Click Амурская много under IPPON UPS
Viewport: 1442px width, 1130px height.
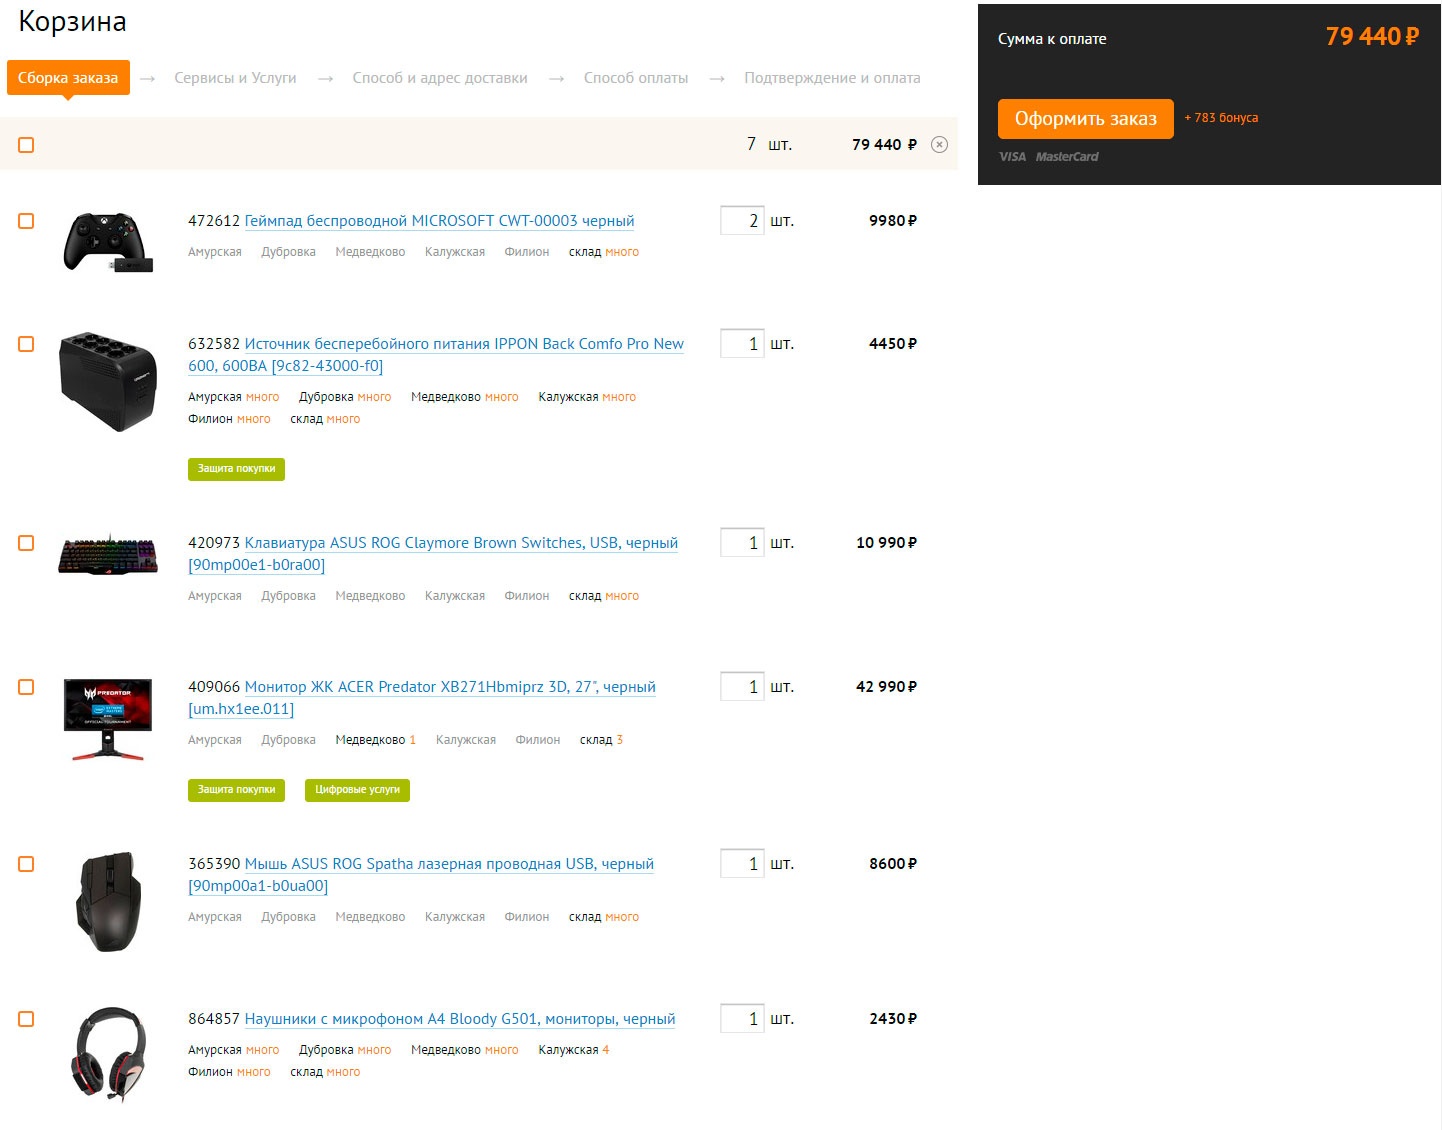pyautogui.click(x=234, y=397)
